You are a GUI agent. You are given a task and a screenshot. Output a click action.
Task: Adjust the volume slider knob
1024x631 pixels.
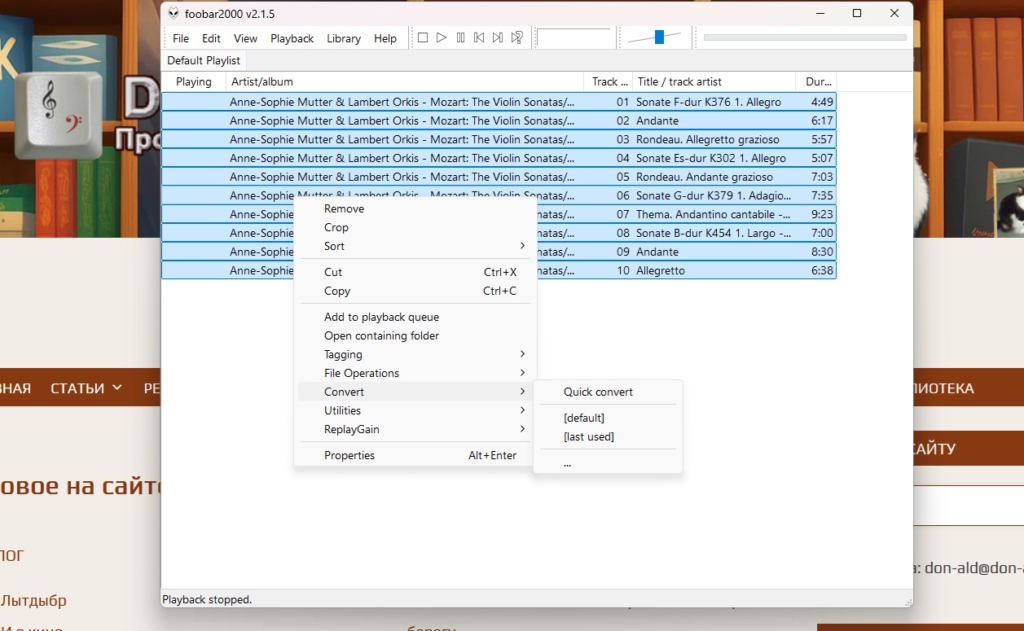pyautogui.click(x=659, y=37)
